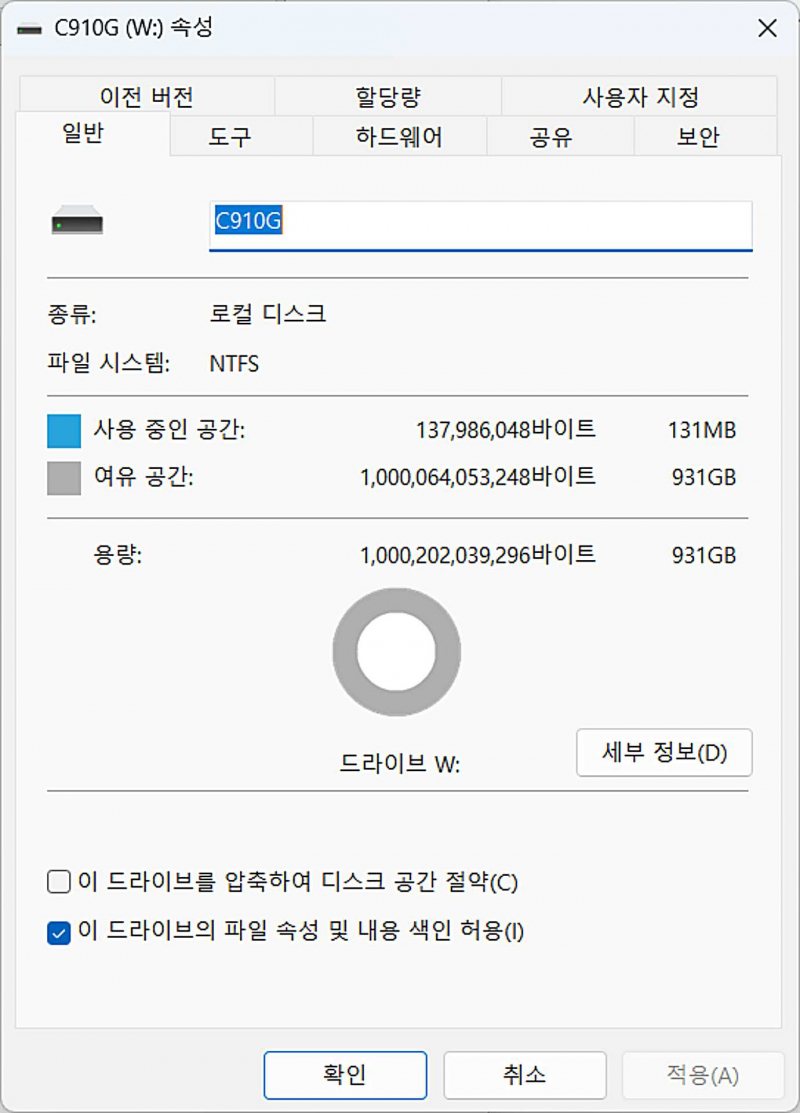
Task: Click the gray 여유 공간 color swatch
Action: click(x=64, y=478)
